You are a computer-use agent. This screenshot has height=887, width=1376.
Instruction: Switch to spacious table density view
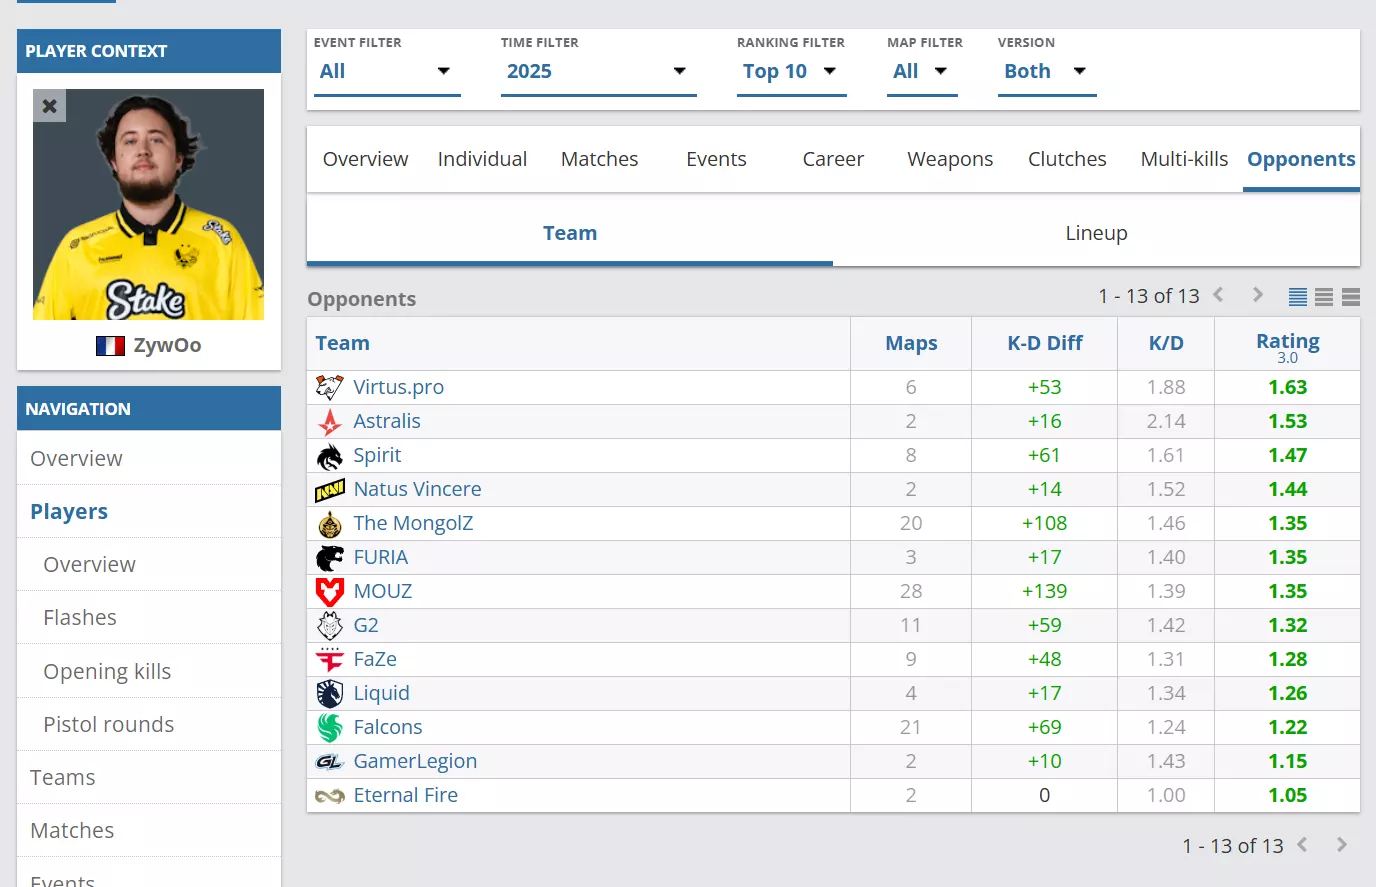coord(1351,297)
